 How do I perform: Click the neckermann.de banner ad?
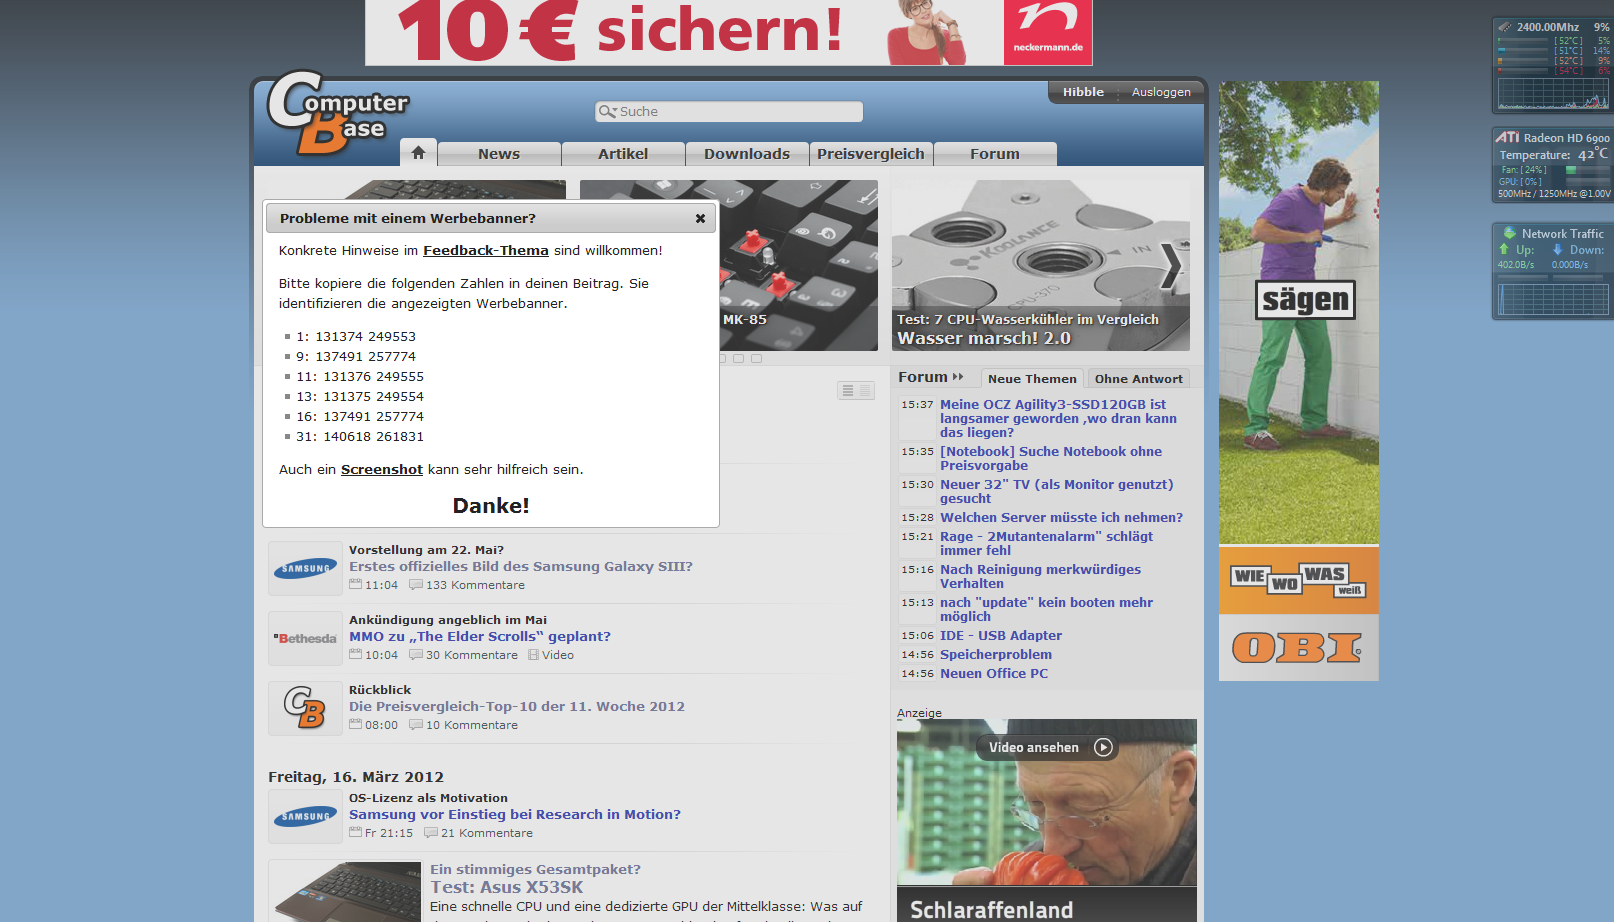[729, 32]
